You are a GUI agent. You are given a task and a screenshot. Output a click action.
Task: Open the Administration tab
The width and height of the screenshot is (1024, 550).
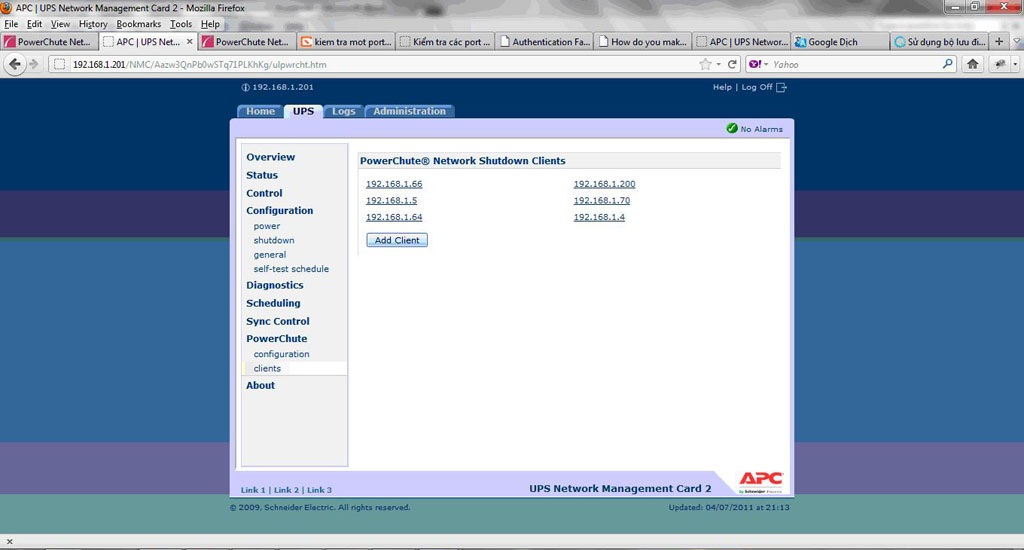coord(409,111)
